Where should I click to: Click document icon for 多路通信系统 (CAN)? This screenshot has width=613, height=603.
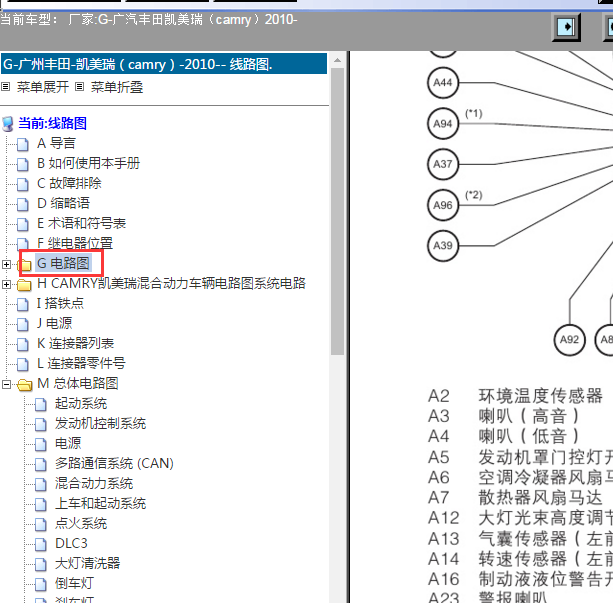click(x=41, y=464)
